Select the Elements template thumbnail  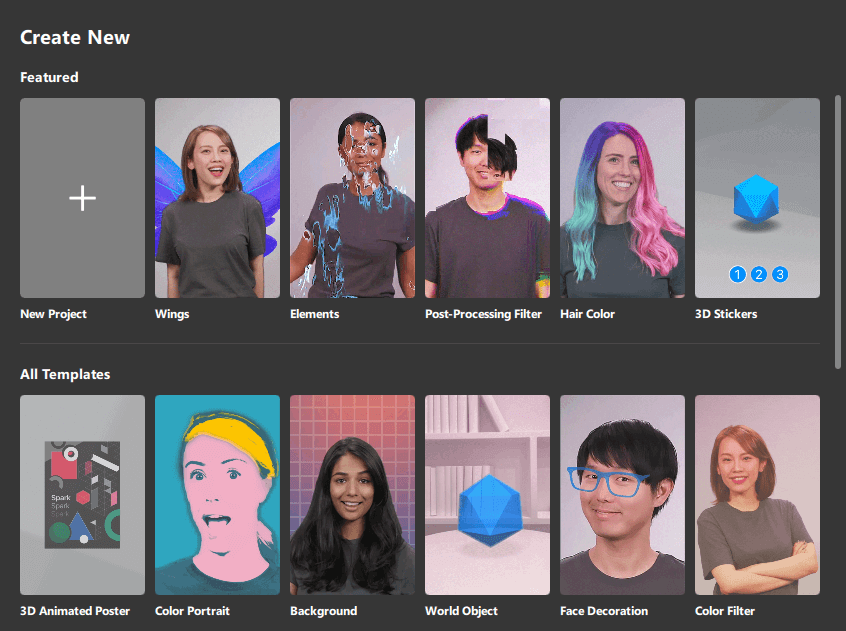(x=352, y=198)
